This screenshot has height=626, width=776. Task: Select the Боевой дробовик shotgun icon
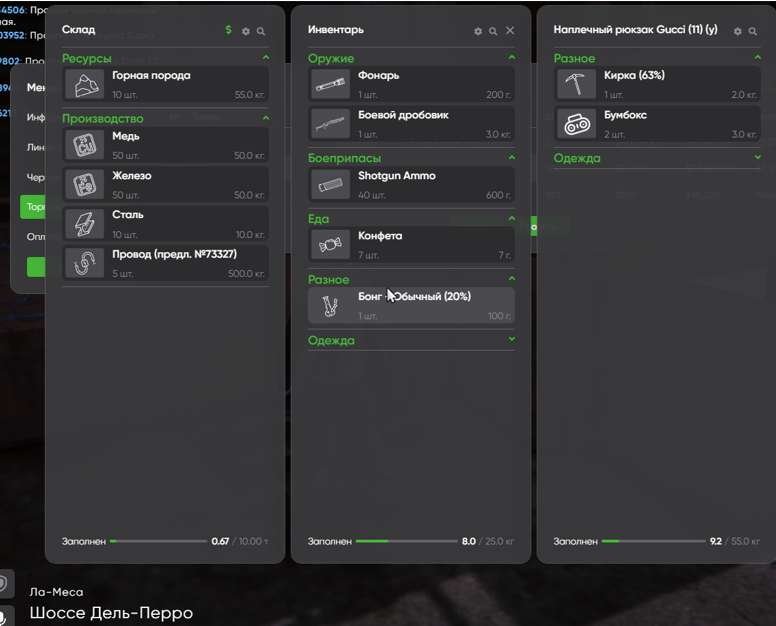[331, 124]
